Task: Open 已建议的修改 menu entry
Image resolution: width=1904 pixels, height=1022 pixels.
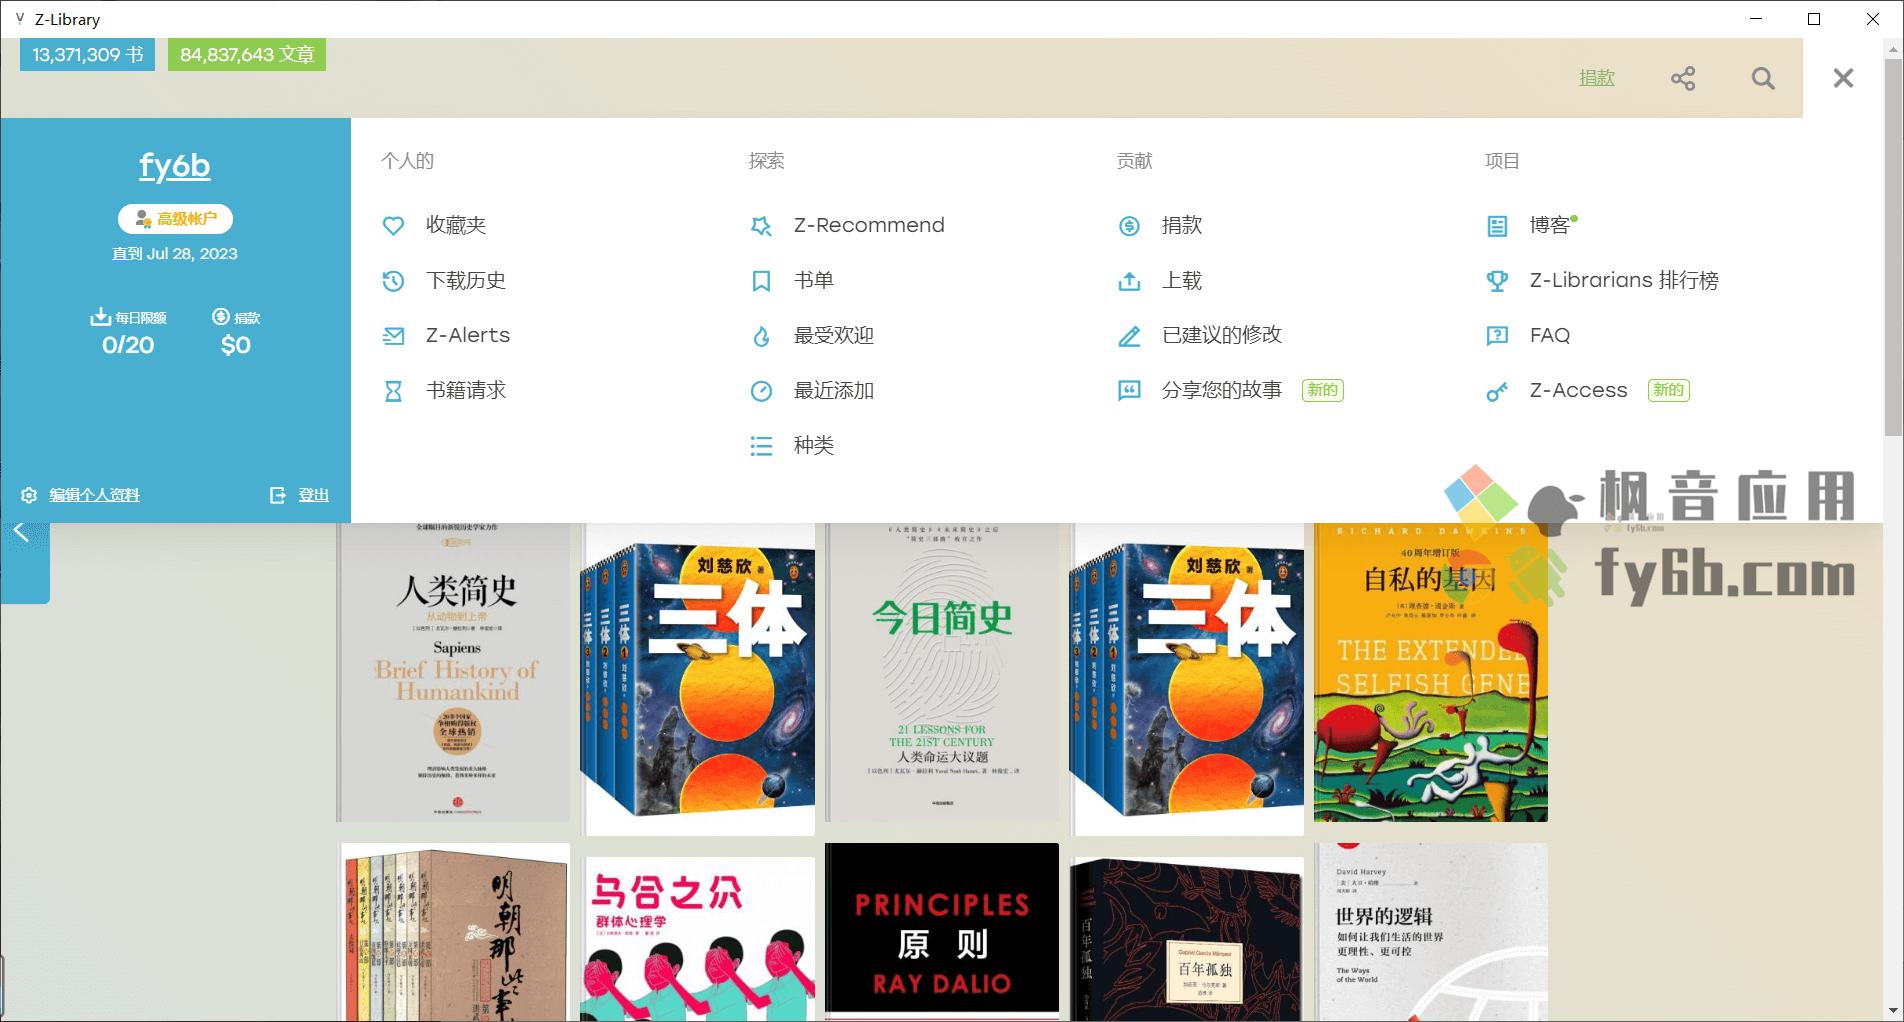Action: point(1222,335)
